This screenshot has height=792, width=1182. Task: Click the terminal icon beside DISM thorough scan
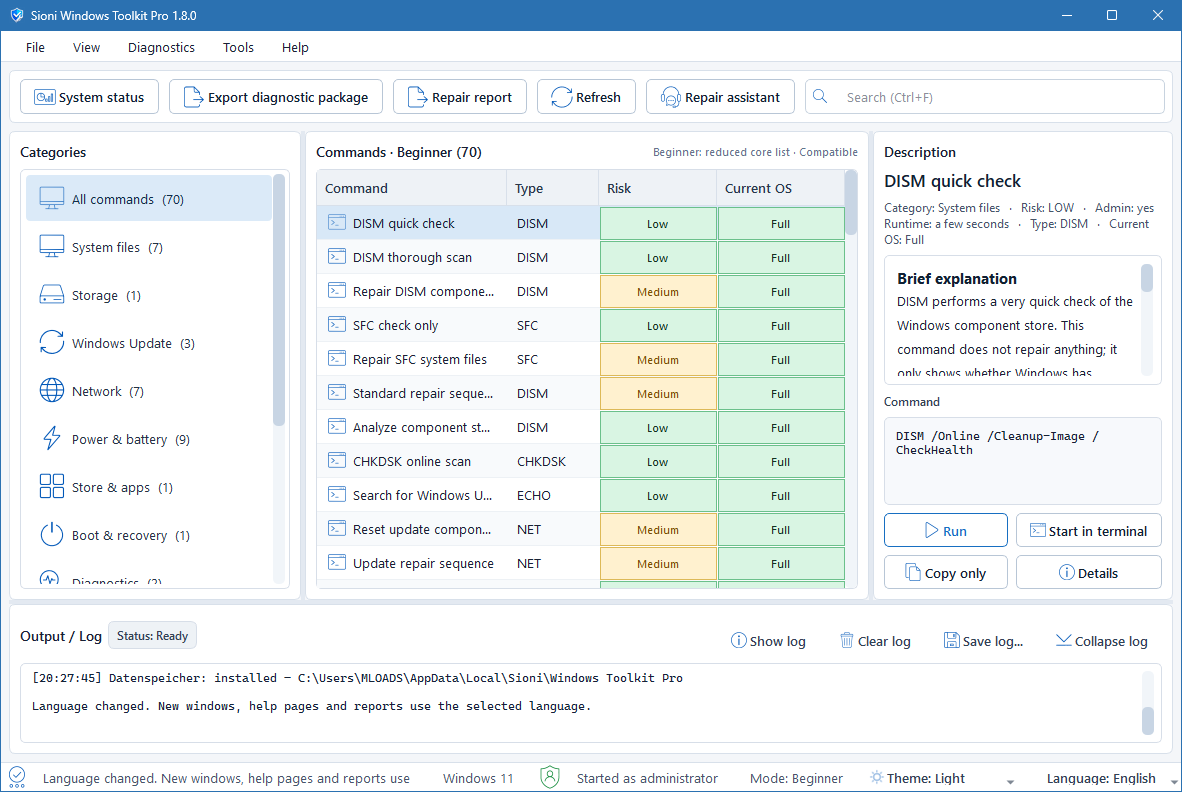[x=337, y=257]
